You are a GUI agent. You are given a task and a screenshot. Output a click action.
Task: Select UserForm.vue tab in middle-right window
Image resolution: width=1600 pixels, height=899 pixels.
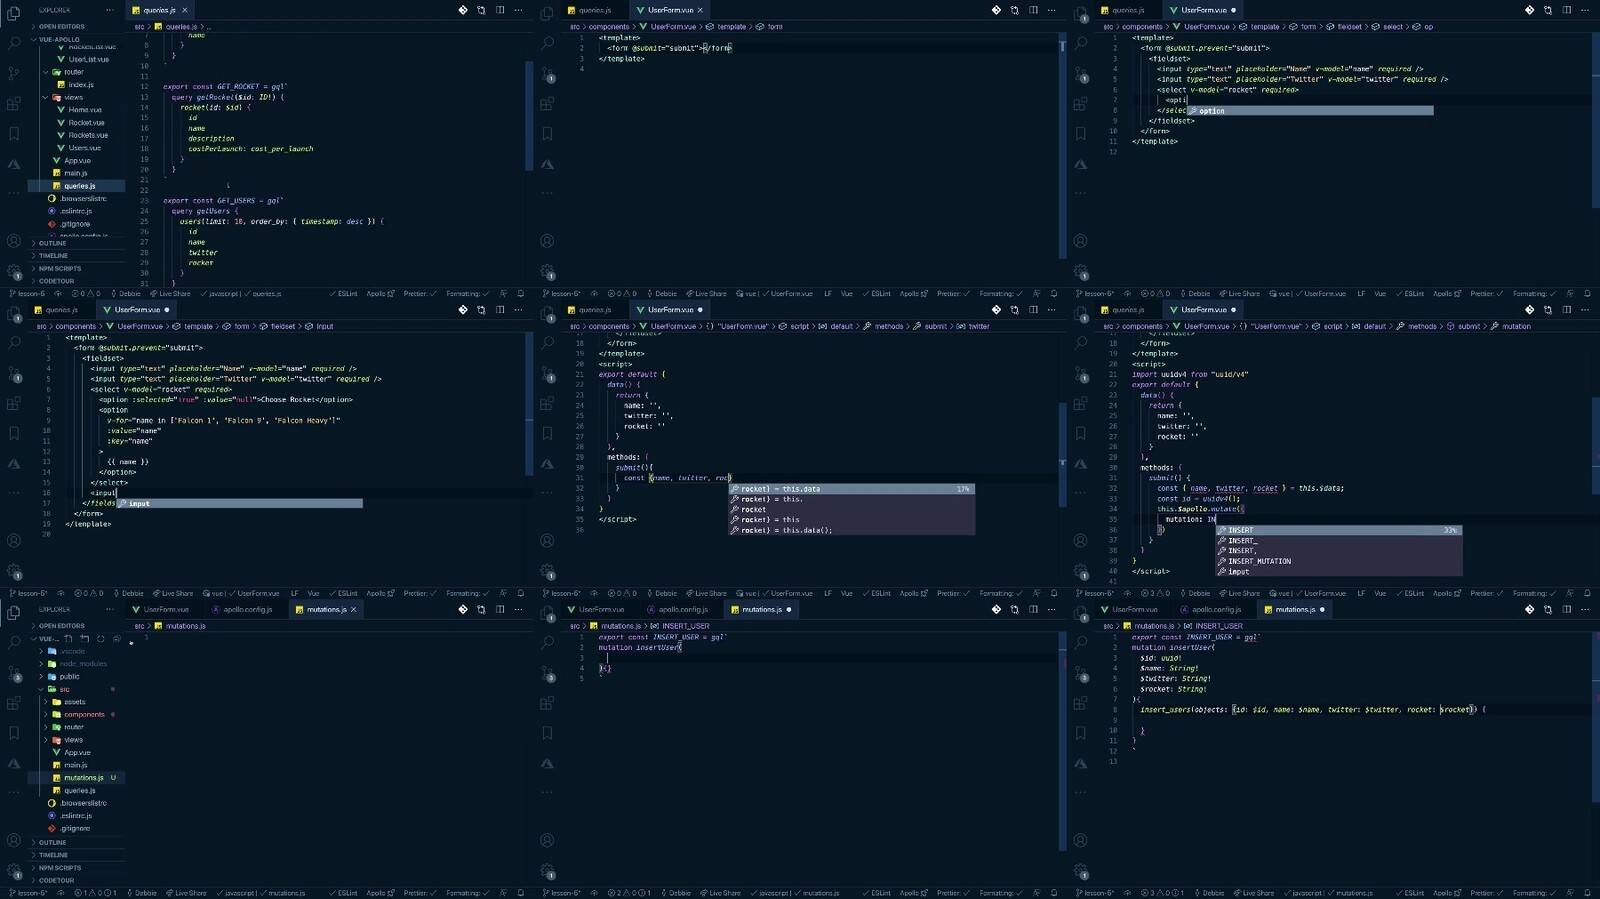pos(1204,310)
